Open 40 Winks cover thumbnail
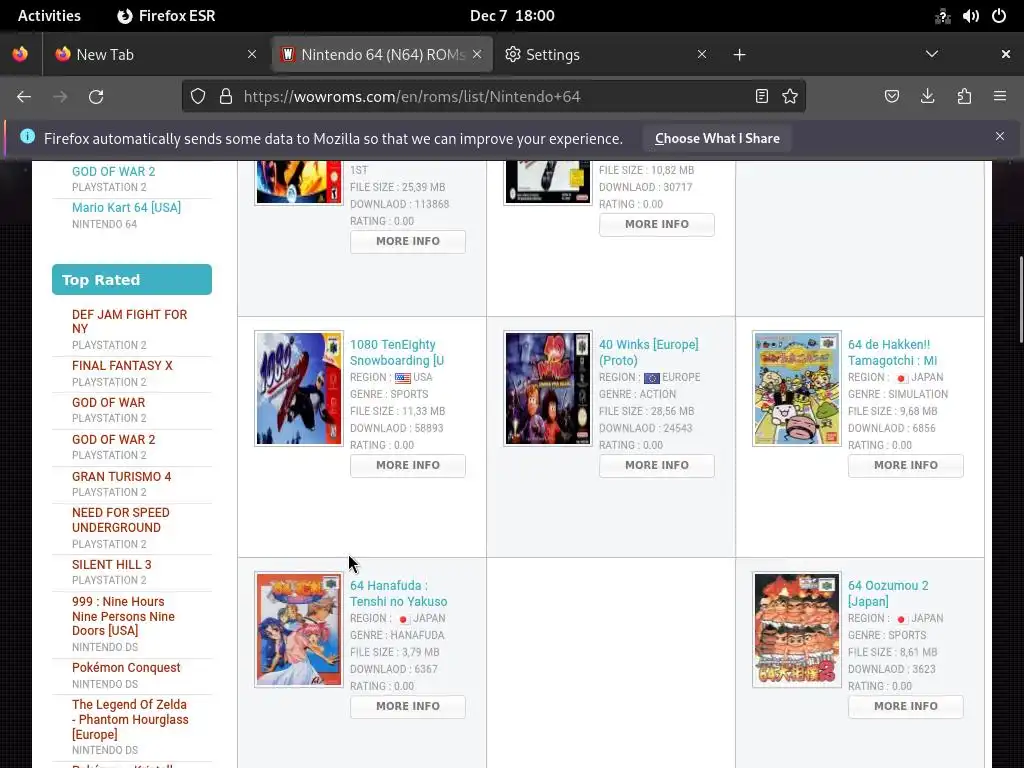 click(548, 389)
